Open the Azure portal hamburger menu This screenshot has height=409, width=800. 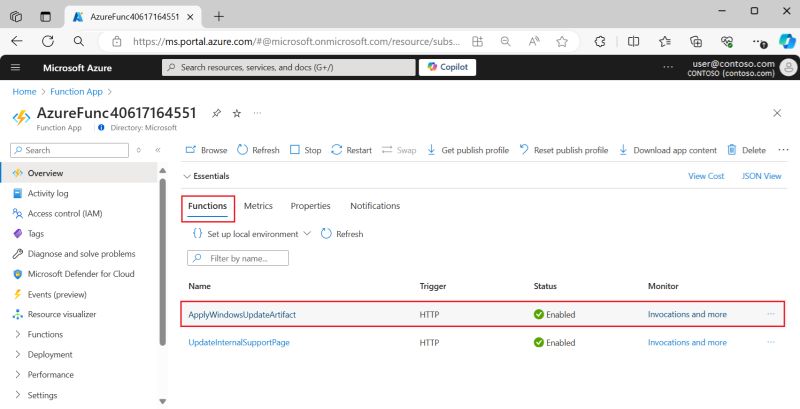coord(15,67)
